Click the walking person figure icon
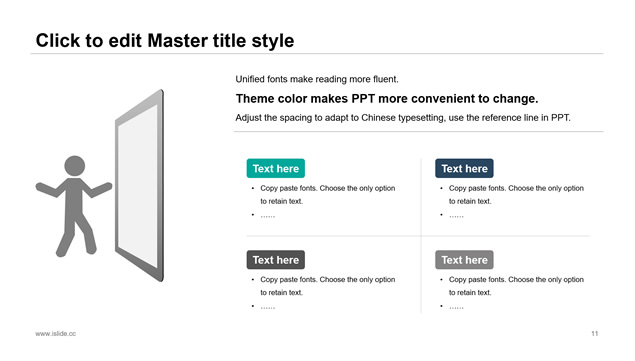635x361 pixels. [x=74, y=206]
